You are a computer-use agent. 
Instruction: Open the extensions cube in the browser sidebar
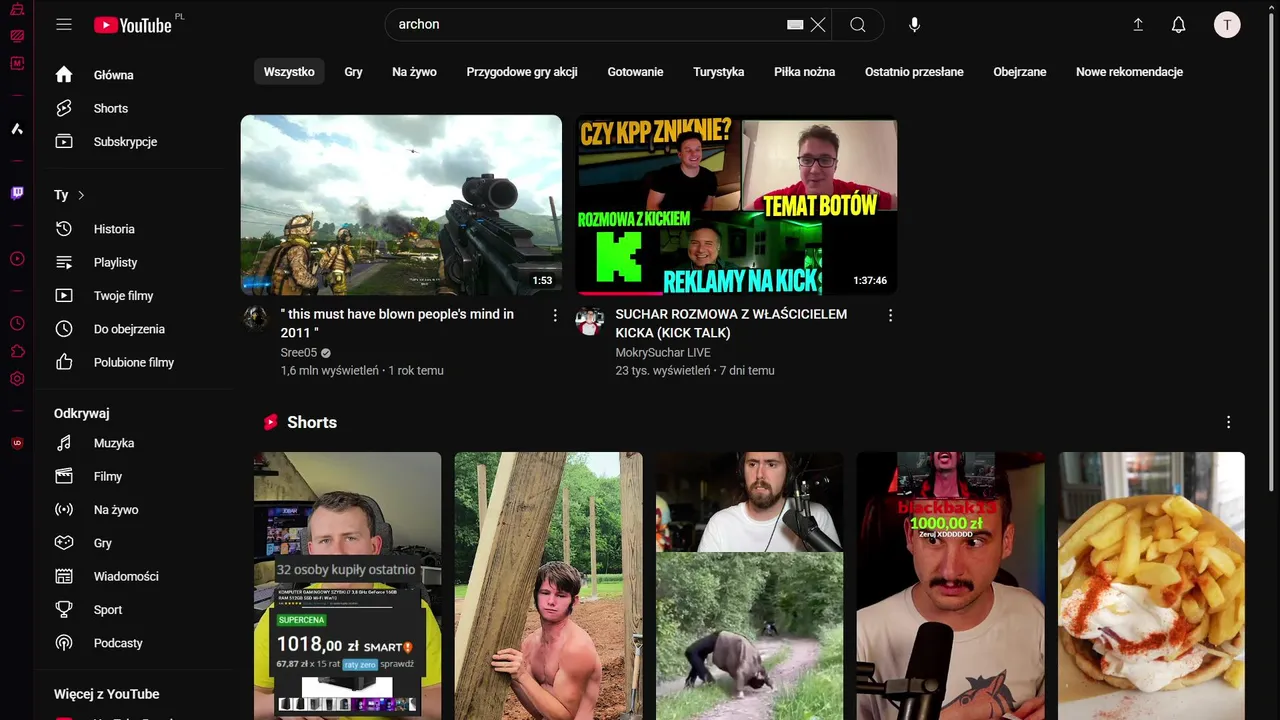click(17, 351)
